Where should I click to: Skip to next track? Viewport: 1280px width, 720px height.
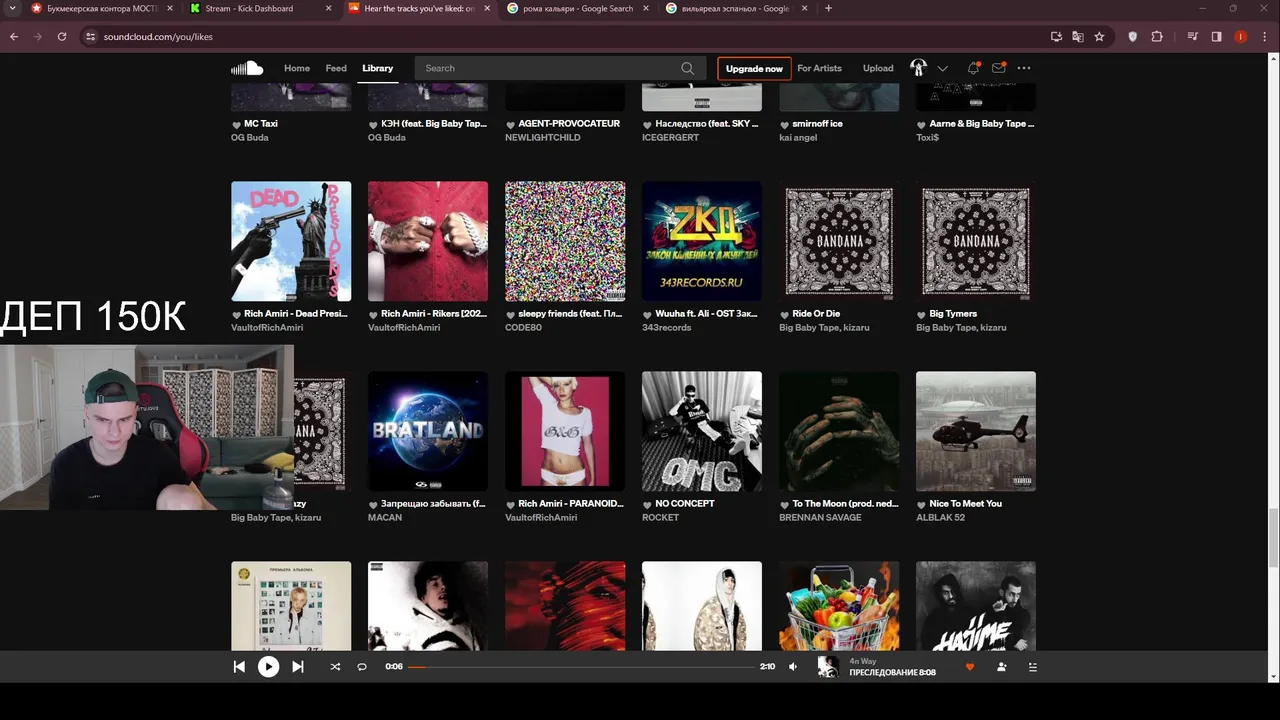coord(297,667)
